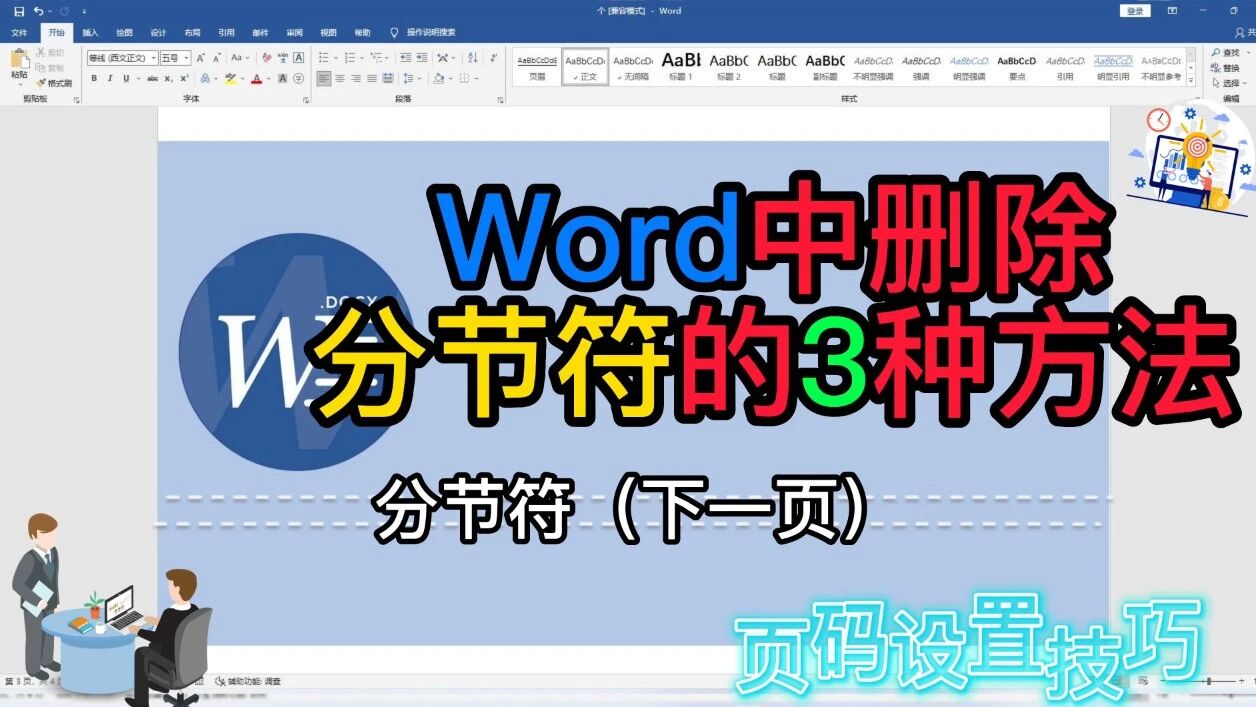Apply yellow text highlight color

tap(229, 79)
